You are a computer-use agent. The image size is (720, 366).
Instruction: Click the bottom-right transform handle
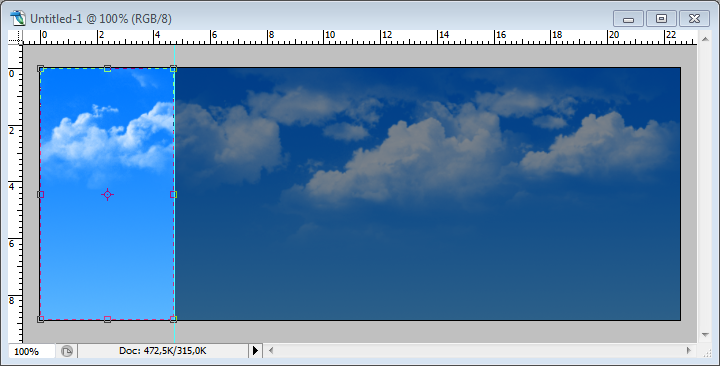click(x=174, y=319)
